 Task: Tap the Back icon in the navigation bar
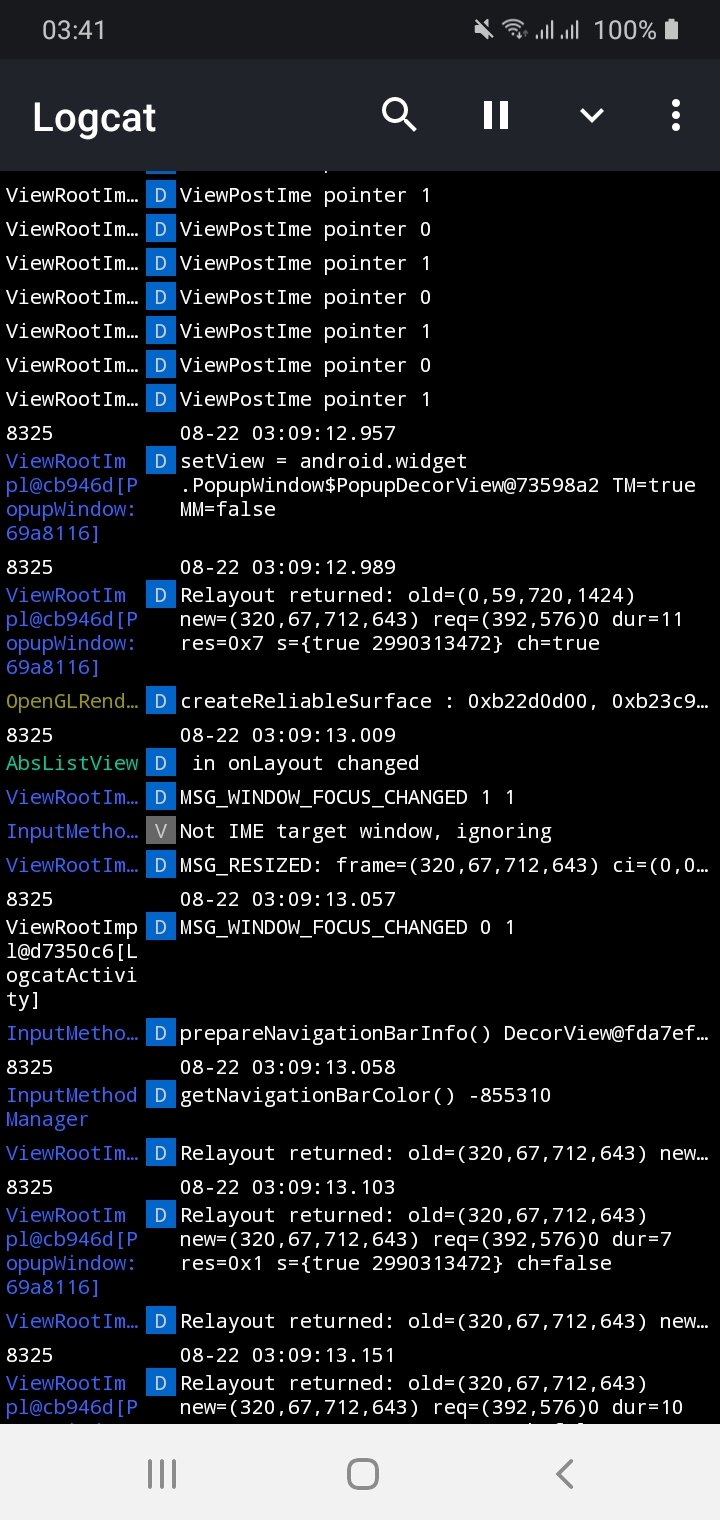coord(563,1472)
